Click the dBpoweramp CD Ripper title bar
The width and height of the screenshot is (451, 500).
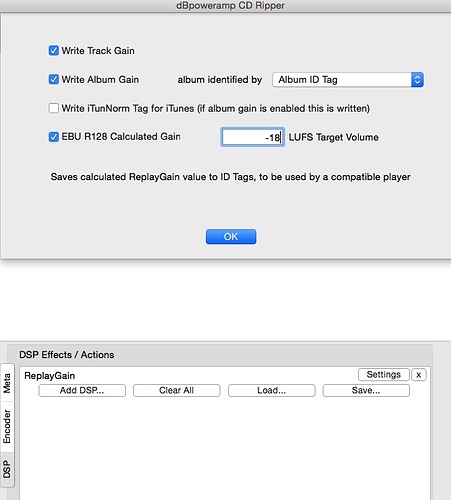coord(230,6)
